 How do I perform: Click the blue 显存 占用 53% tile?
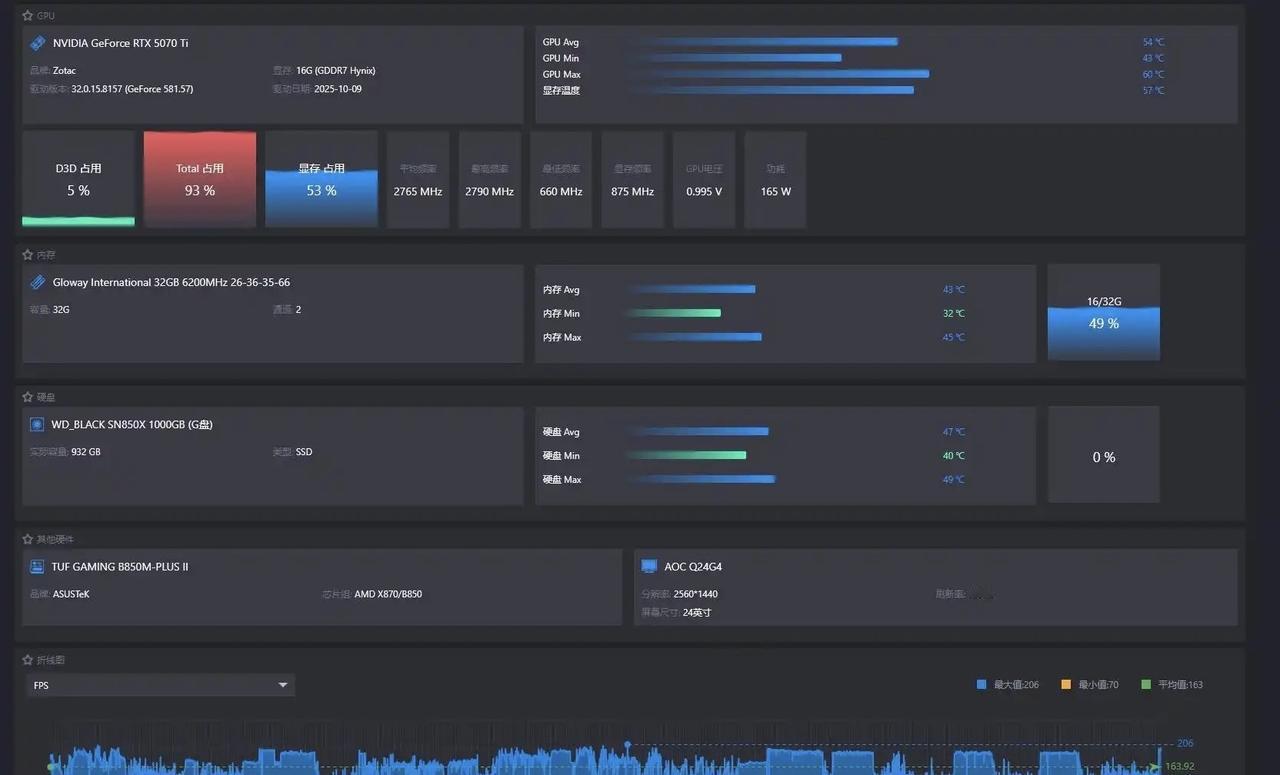coord(322,179)
